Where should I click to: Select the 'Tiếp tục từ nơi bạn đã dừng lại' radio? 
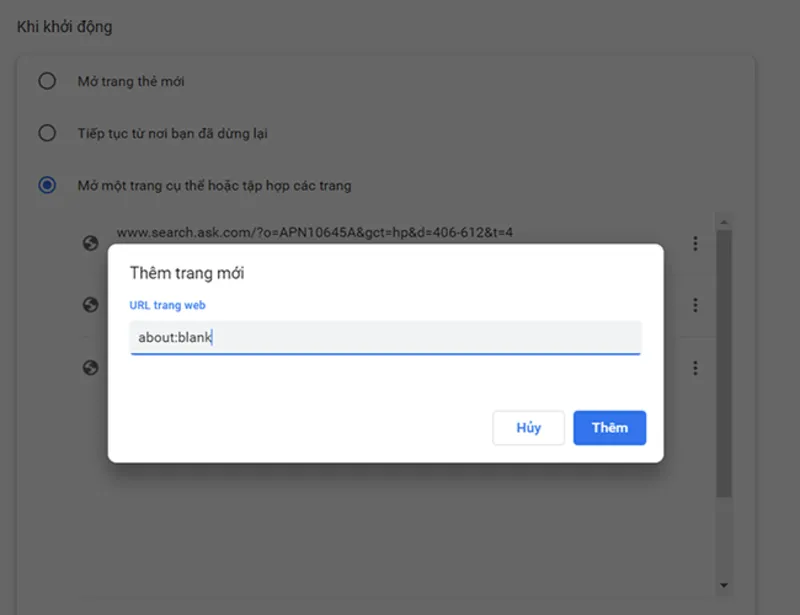coord(47,133)
